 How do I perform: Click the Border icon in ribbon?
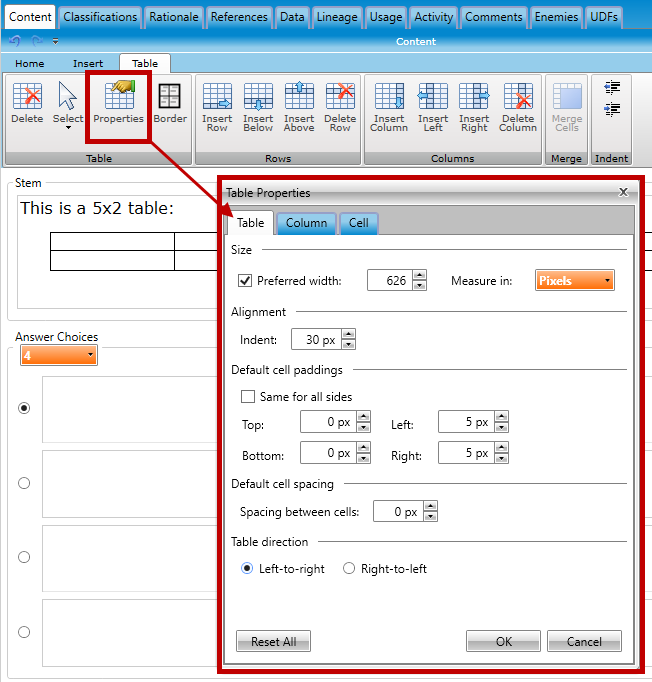(170, 104)
